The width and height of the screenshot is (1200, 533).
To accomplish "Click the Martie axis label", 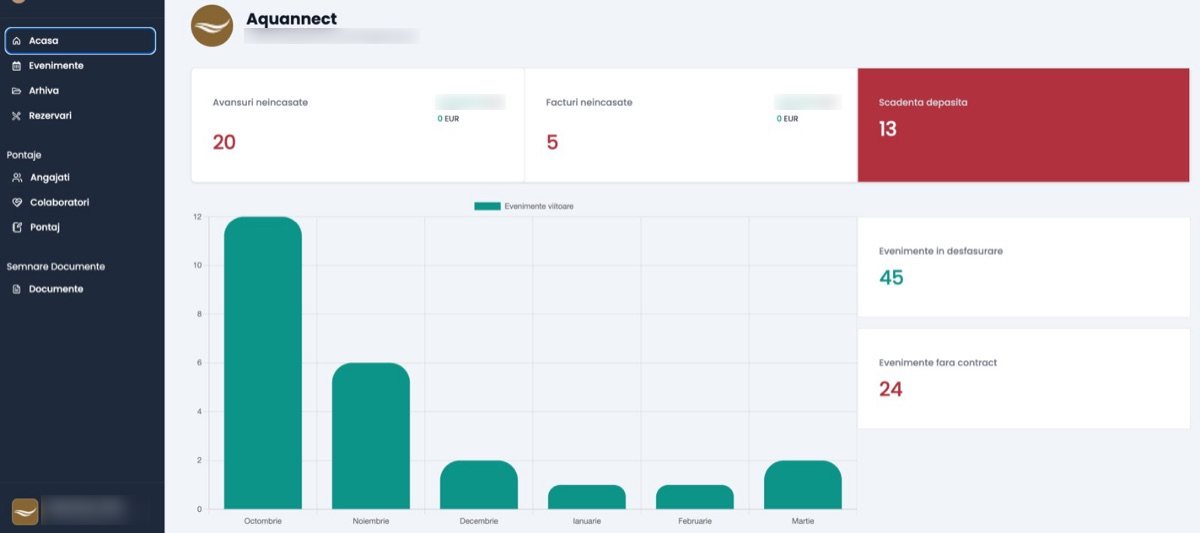I will pyautogui.click(x=803, y=521).
